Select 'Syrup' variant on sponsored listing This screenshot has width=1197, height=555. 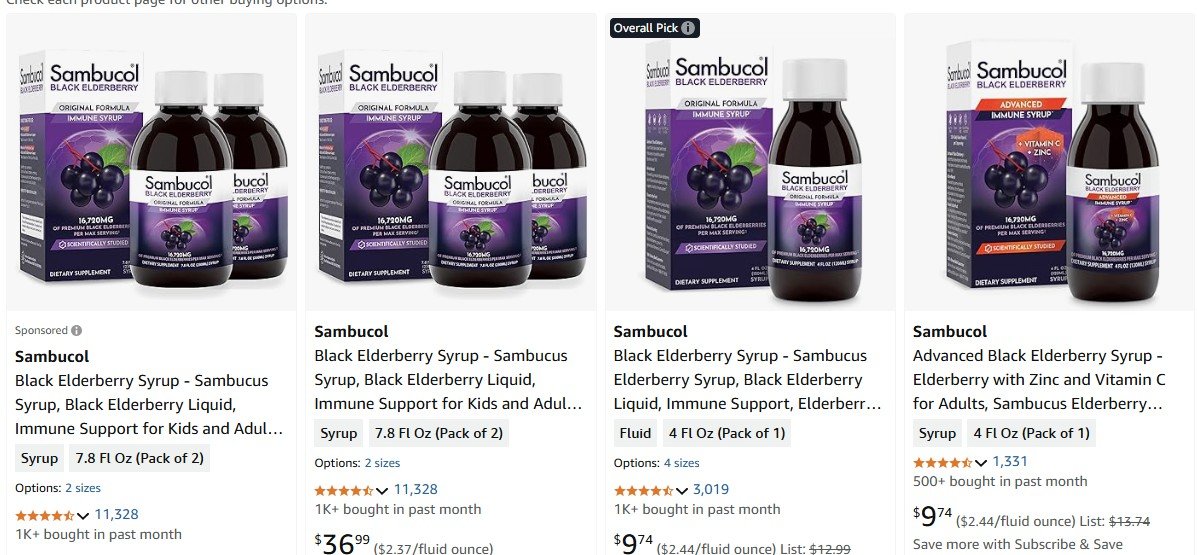[x=39, y=459]
